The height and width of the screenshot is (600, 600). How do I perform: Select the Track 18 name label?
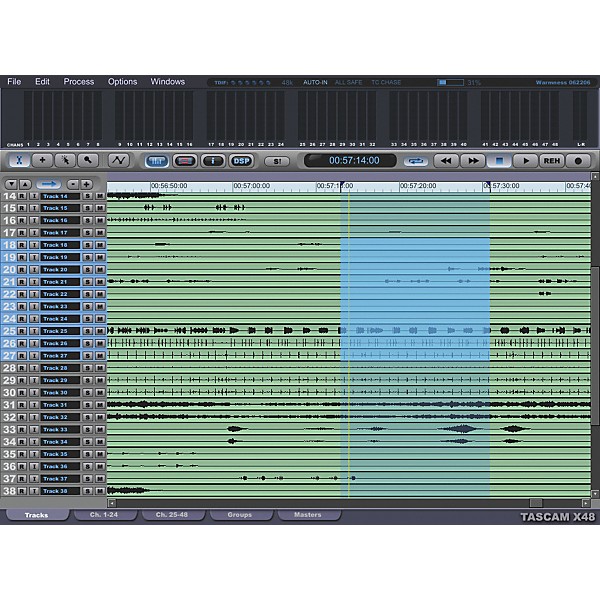pos(60,245)
